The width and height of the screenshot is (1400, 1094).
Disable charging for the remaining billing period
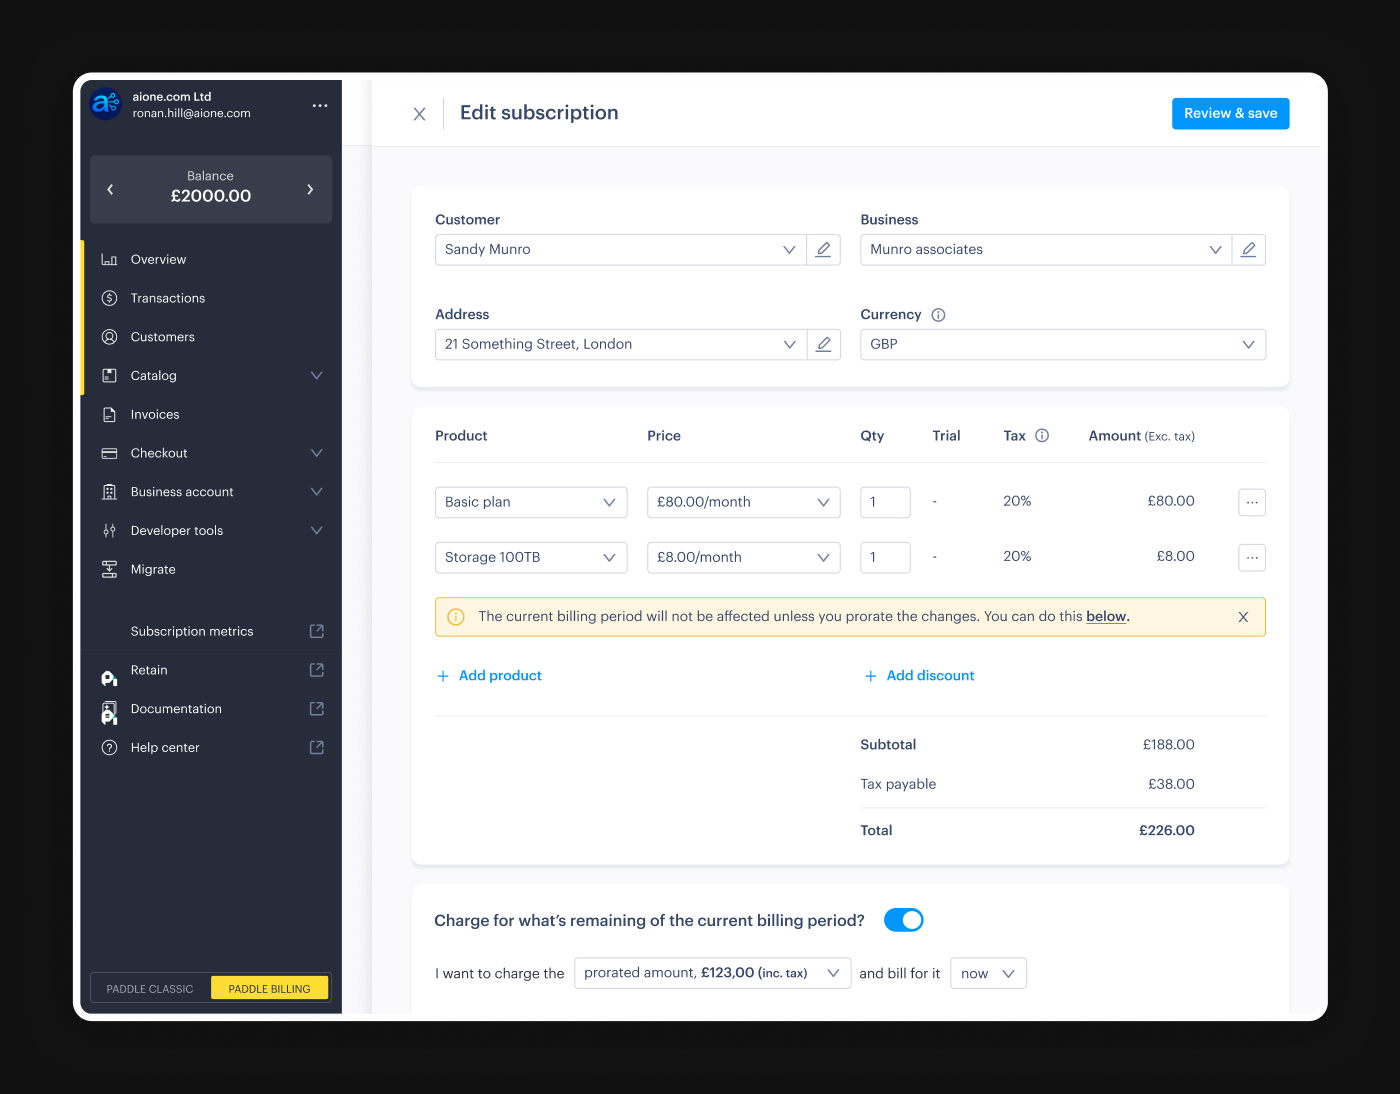pos(903,919)
